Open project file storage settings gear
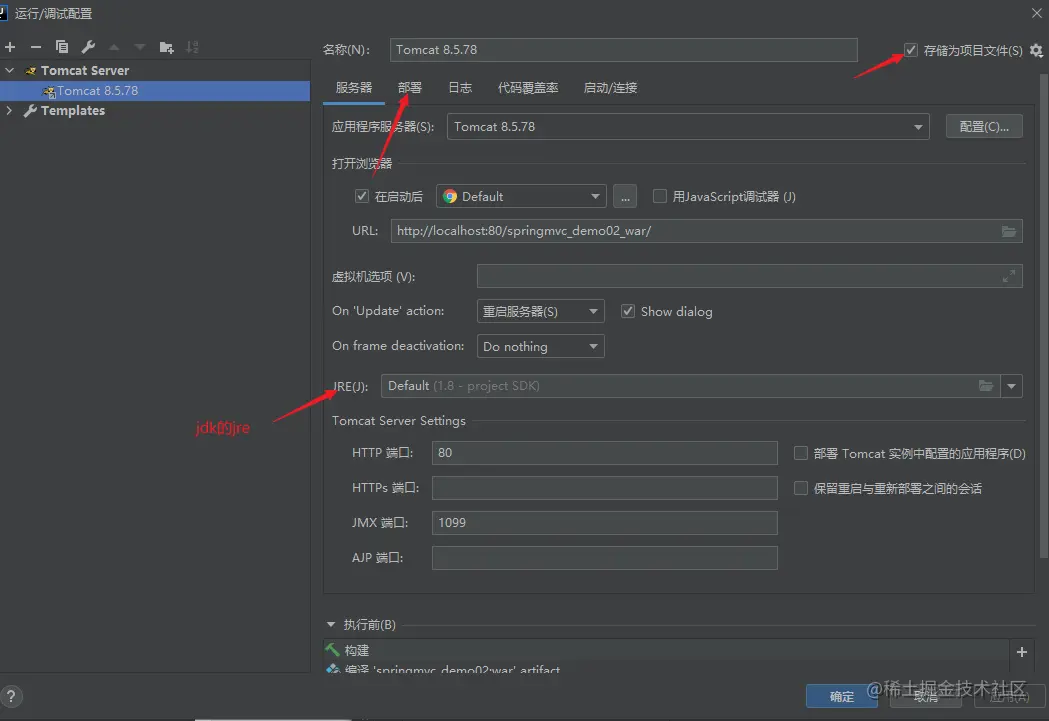Viewport: 1049px width, 721px height. (x=1036, y=50)
